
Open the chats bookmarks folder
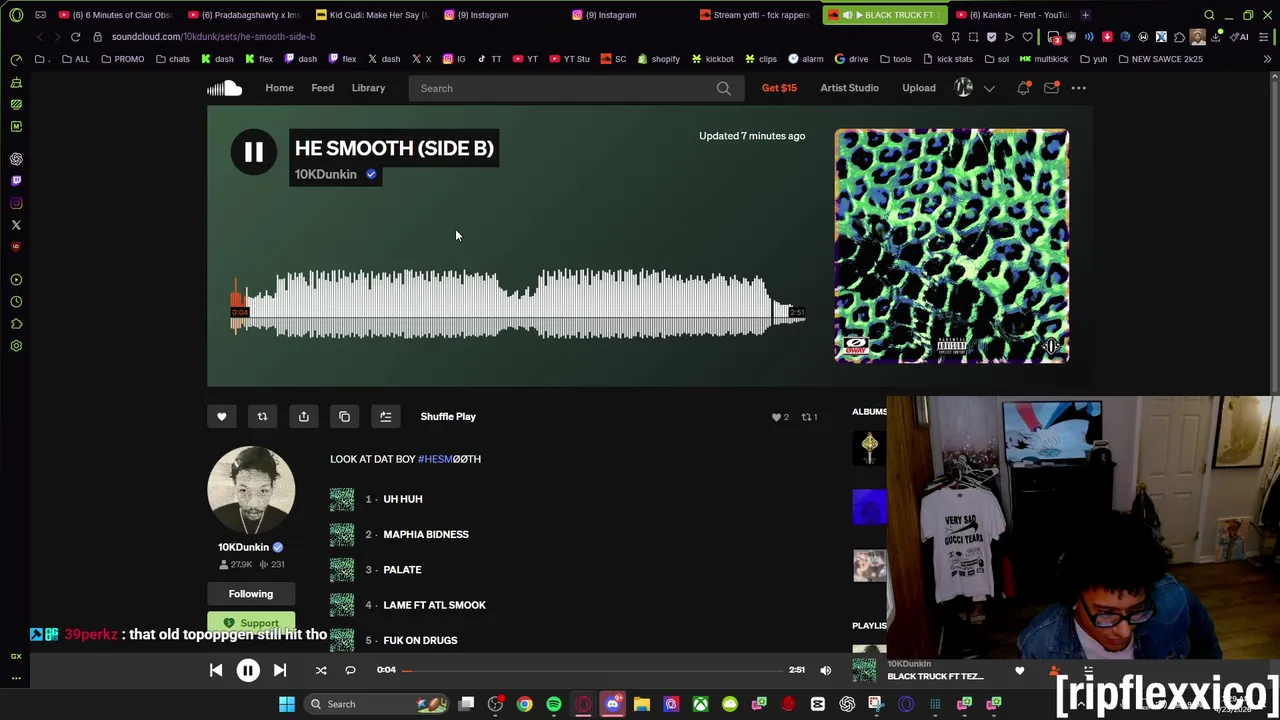pos(172,59)
